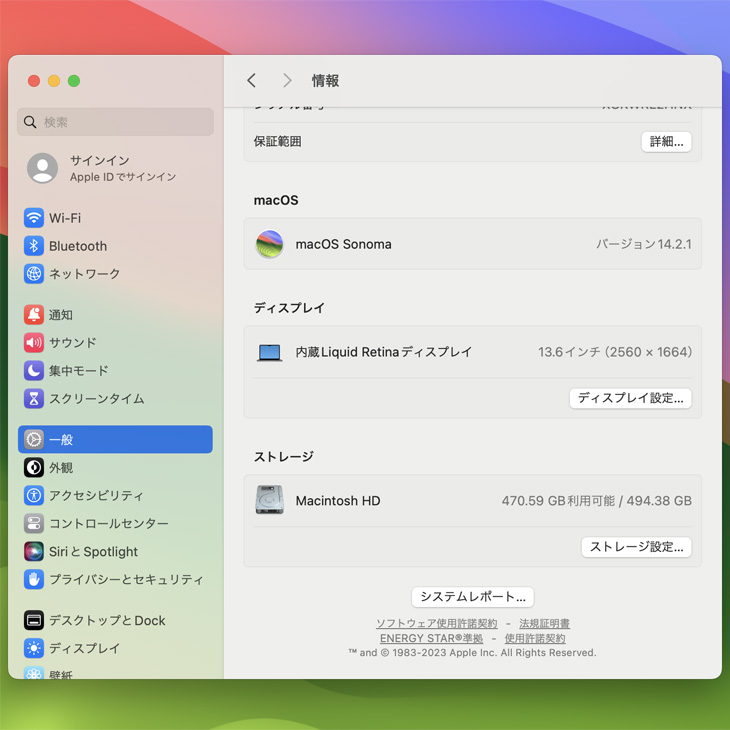Viewport: 730px width, 730px height.
Task: Go back using the left chevron
Action: (x=252, y=81)
